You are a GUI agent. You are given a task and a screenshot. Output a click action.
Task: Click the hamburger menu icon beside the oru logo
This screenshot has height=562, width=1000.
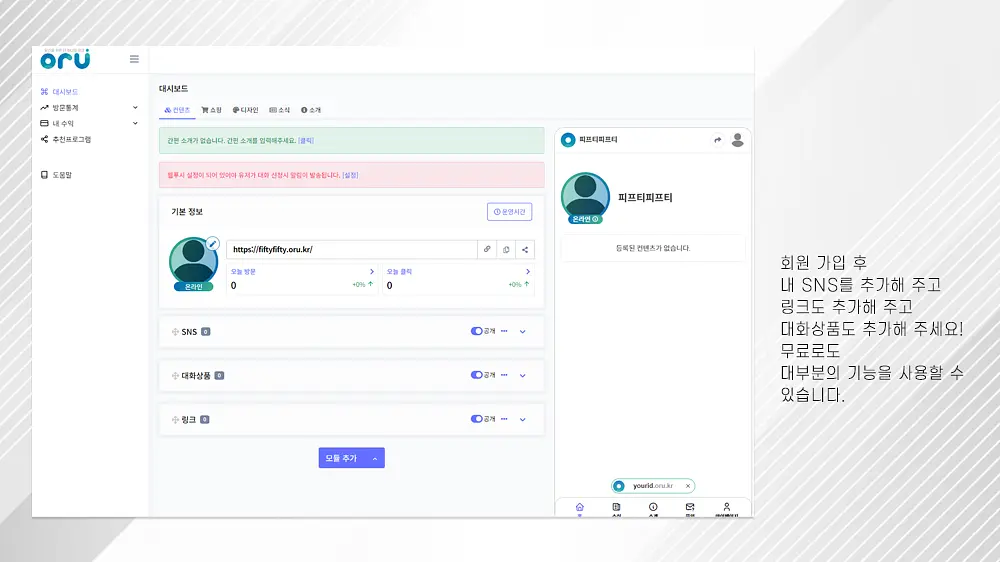tap(134, 59)
